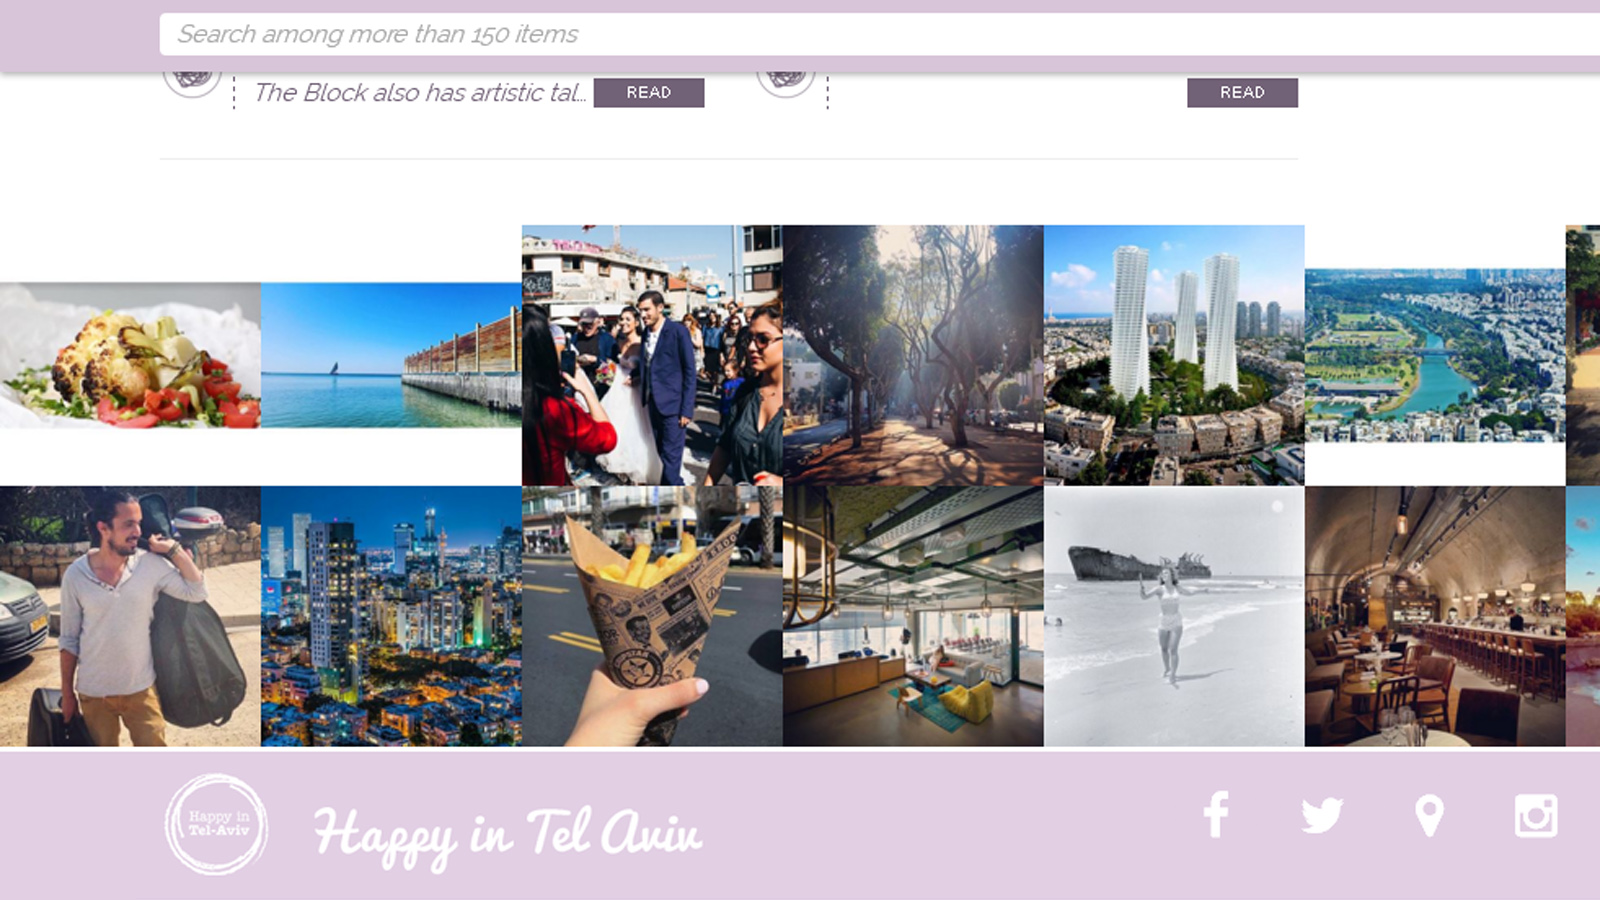Focus the search field for 150 items
The height and width of the screenshot is (900, 1600).
coord(880,34)
